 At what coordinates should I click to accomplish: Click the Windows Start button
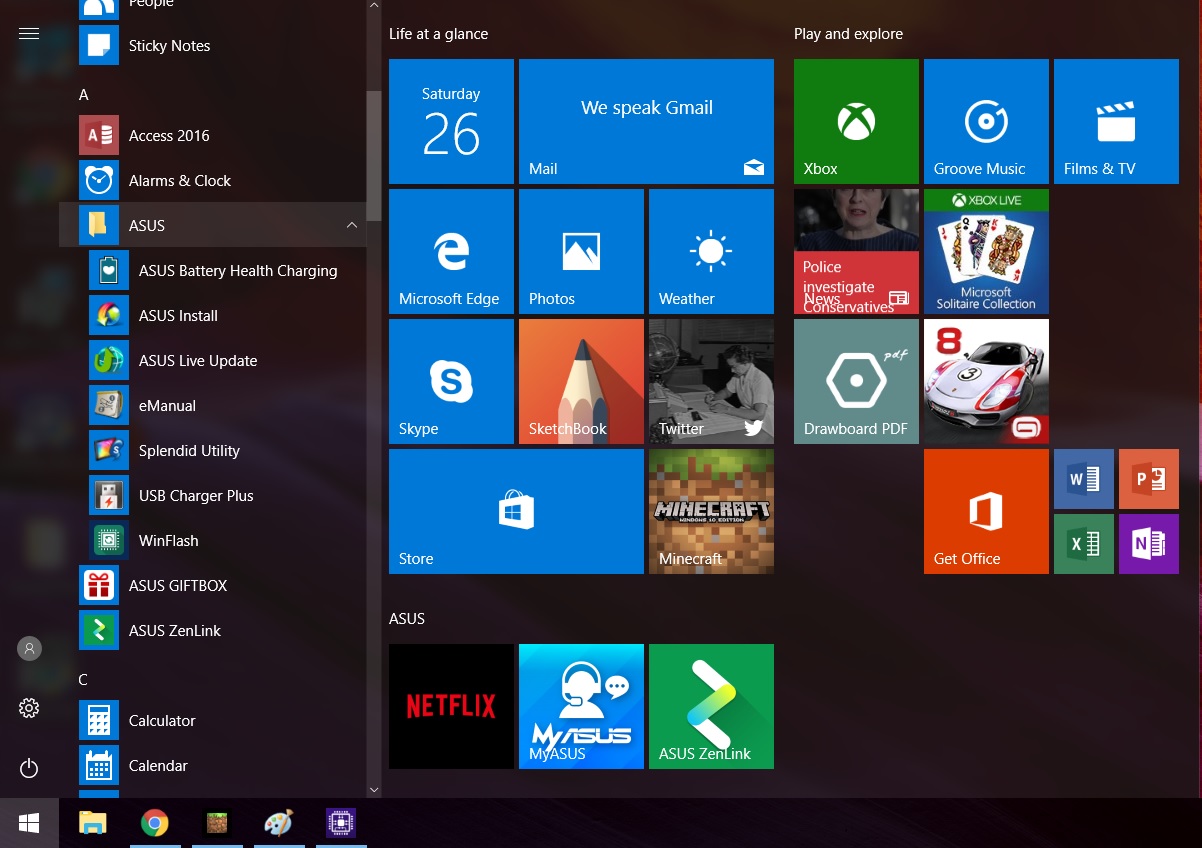coord(29,823)
